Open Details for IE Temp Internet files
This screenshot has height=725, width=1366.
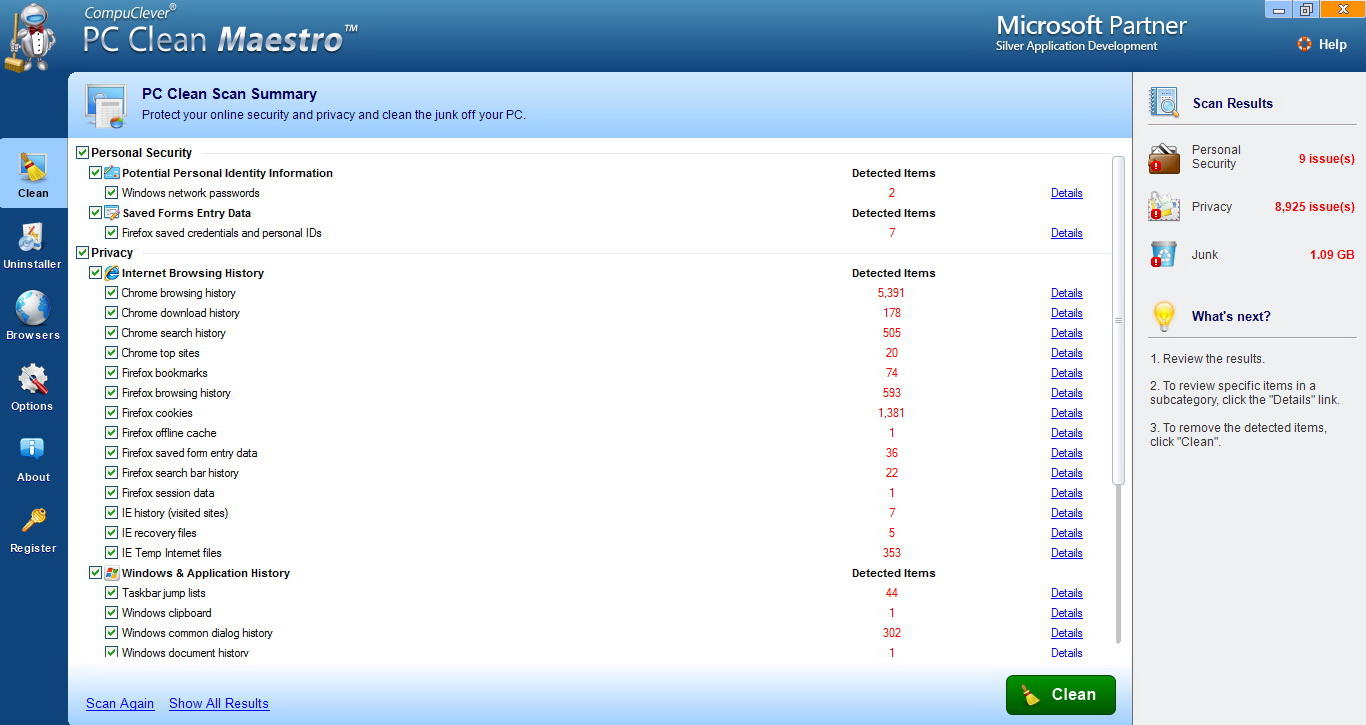click(1066, 553)
